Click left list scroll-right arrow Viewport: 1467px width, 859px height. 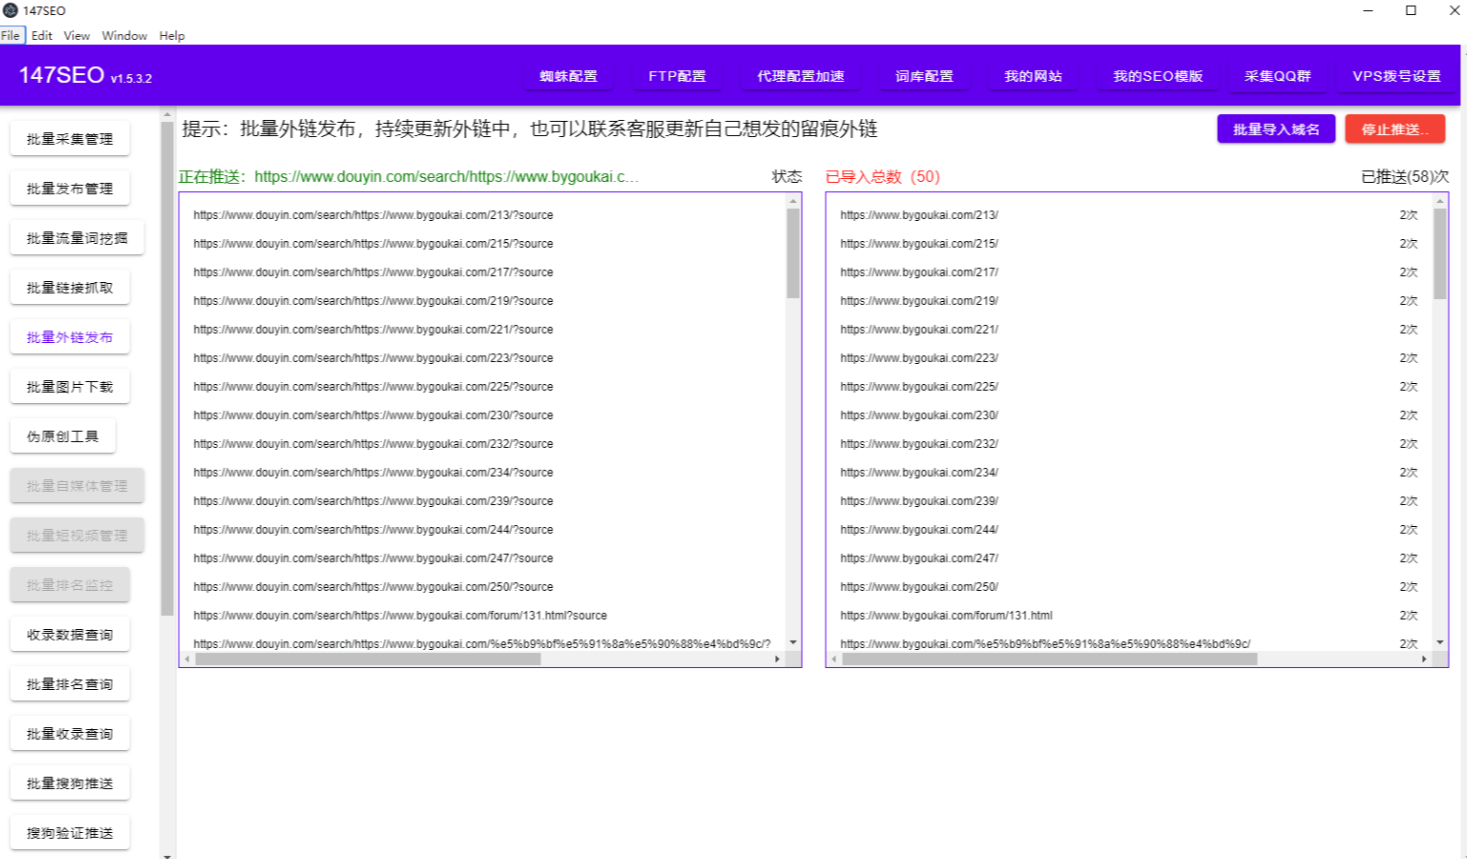[777, 659]
